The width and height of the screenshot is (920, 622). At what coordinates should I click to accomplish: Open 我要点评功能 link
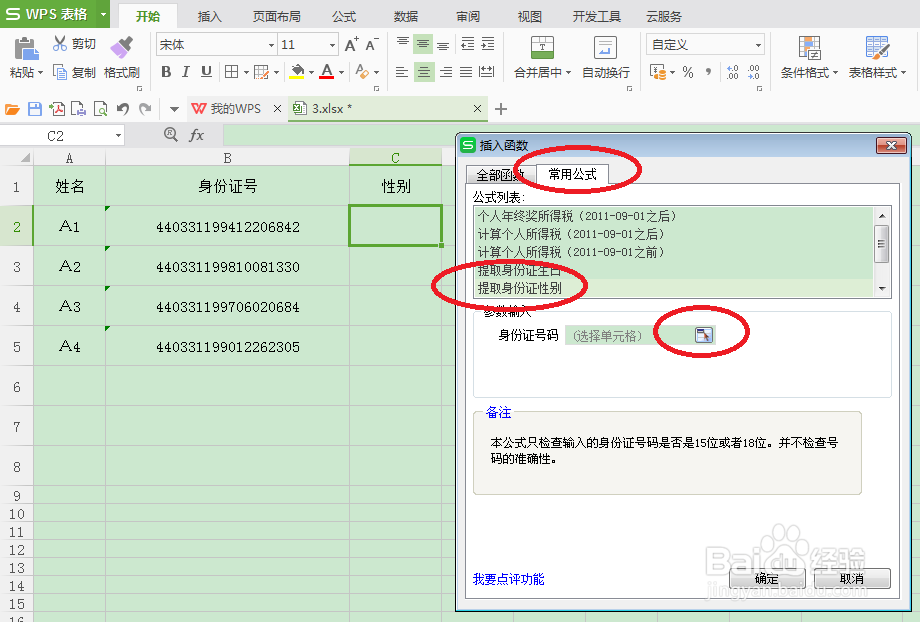pyautogui.click(x=508, y=579)
